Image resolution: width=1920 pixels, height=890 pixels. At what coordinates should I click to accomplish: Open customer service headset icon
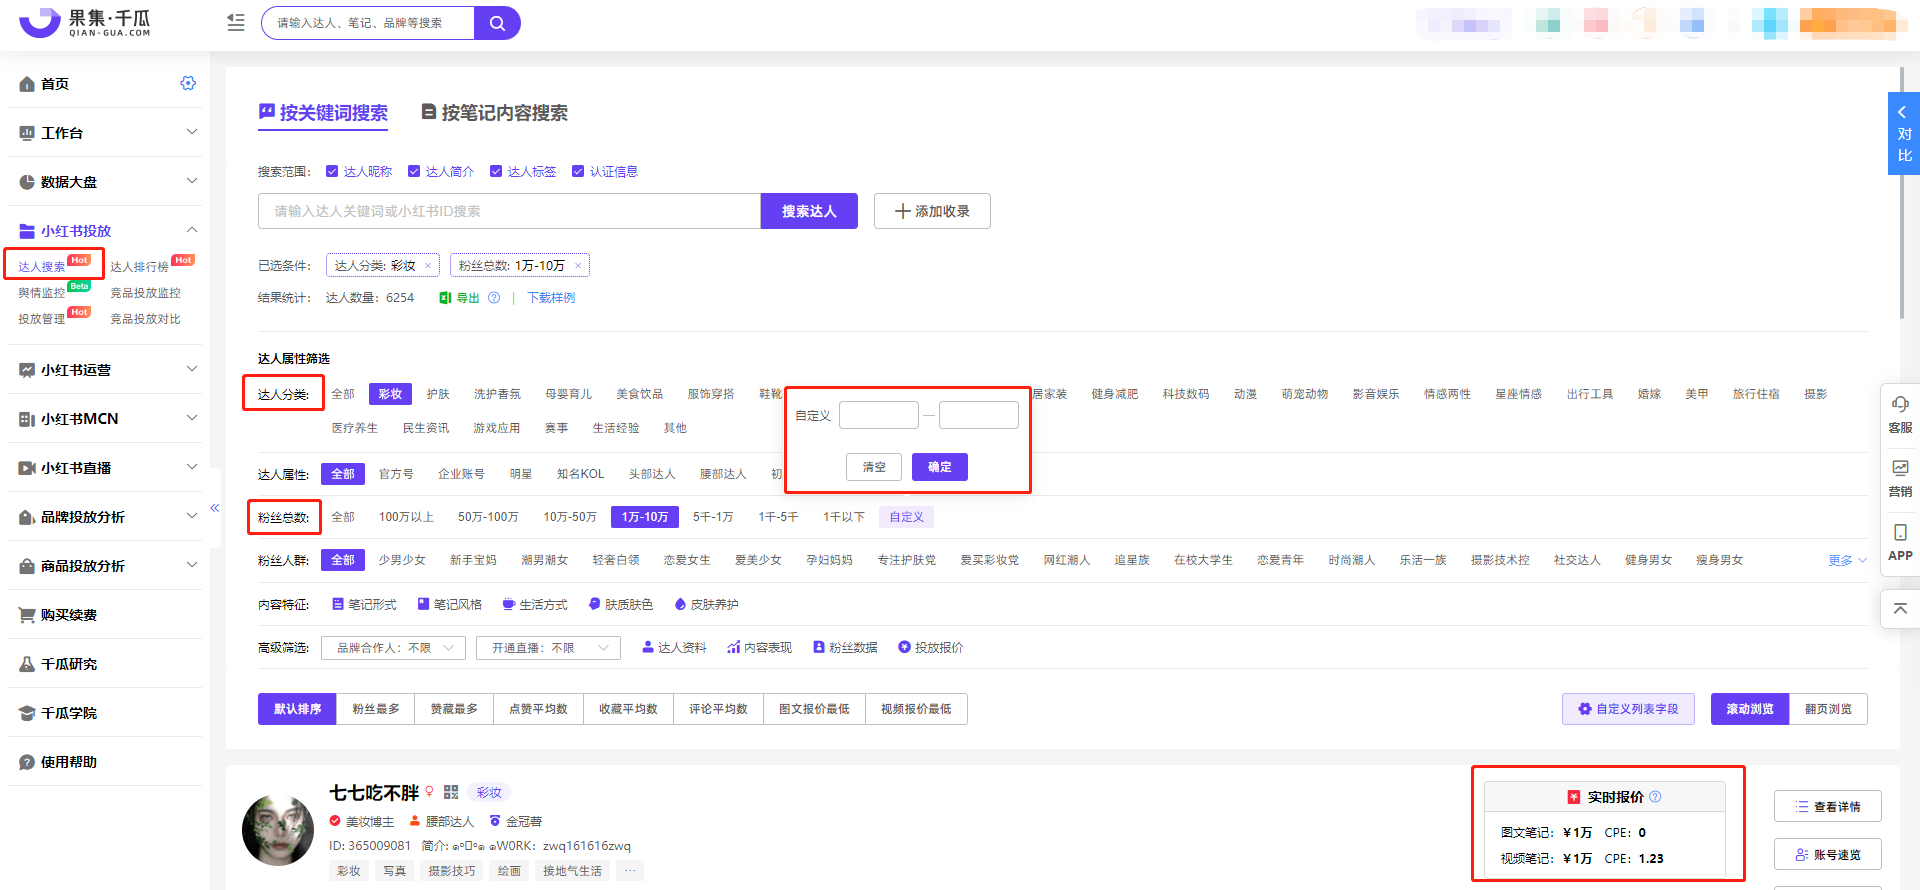1900,404
